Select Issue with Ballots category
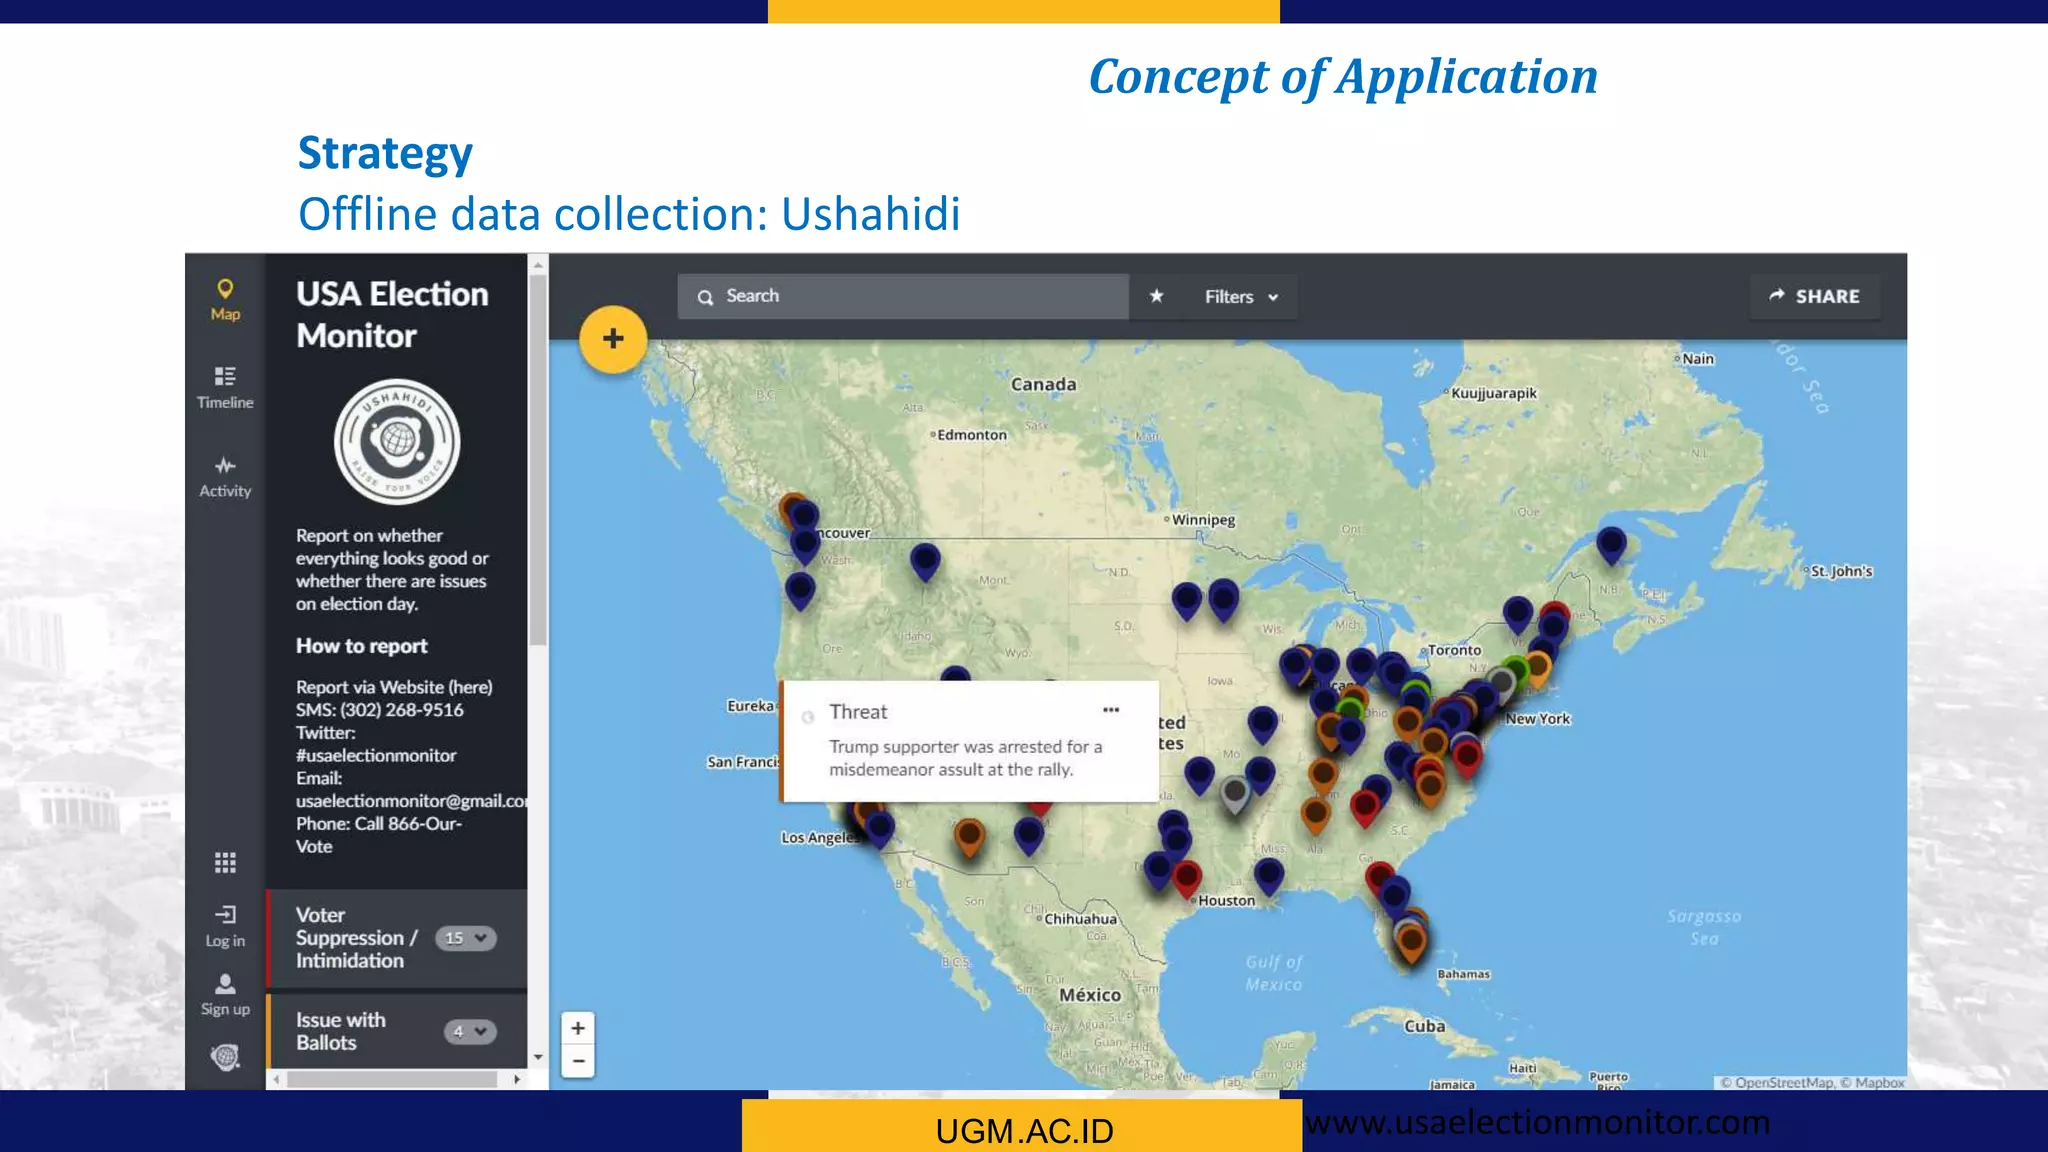 click(x=396, y=1031)
